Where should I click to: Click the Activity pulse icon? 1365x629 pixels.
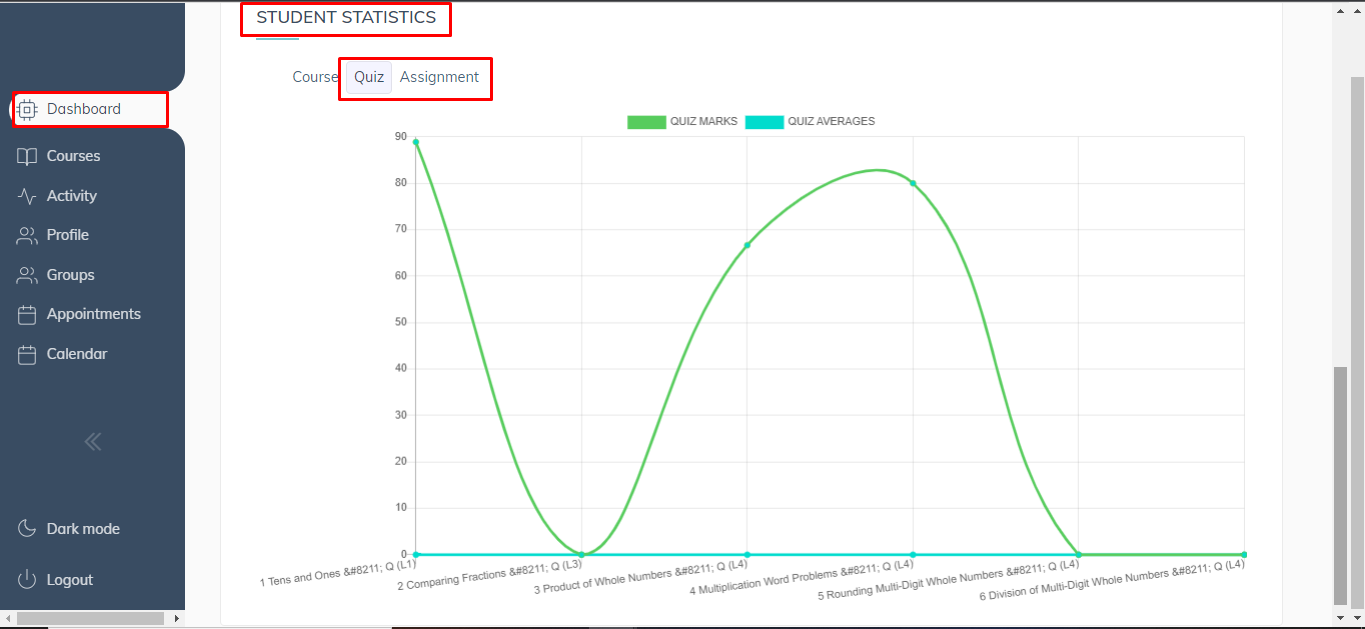pyautogui.click(x=27, y=196)
